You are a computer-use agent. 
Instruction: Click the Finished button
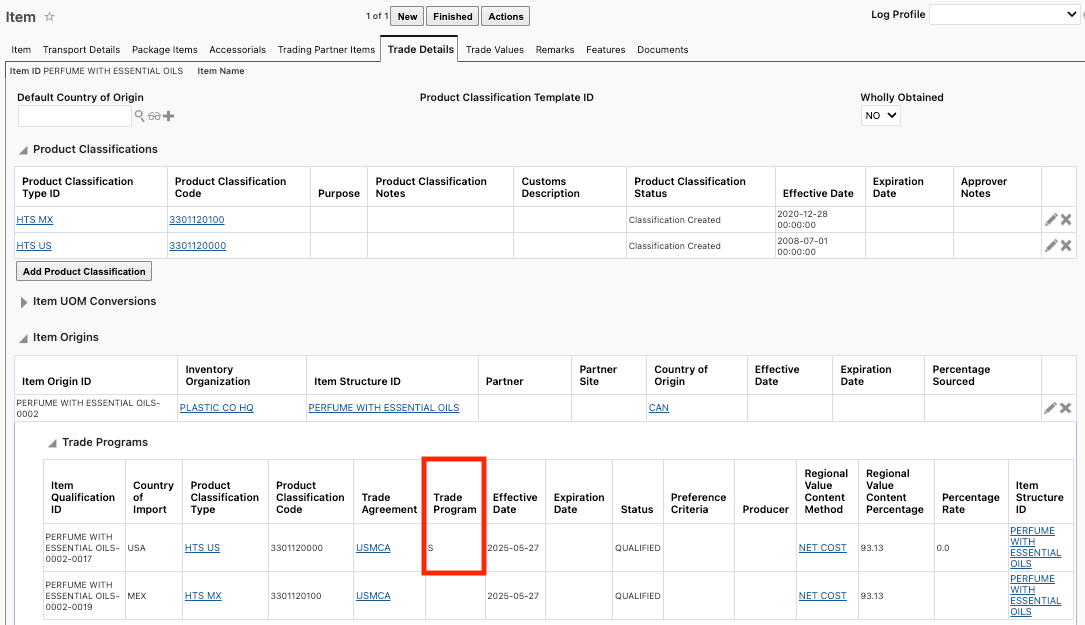pyautogui.click(x=452, y=15)
